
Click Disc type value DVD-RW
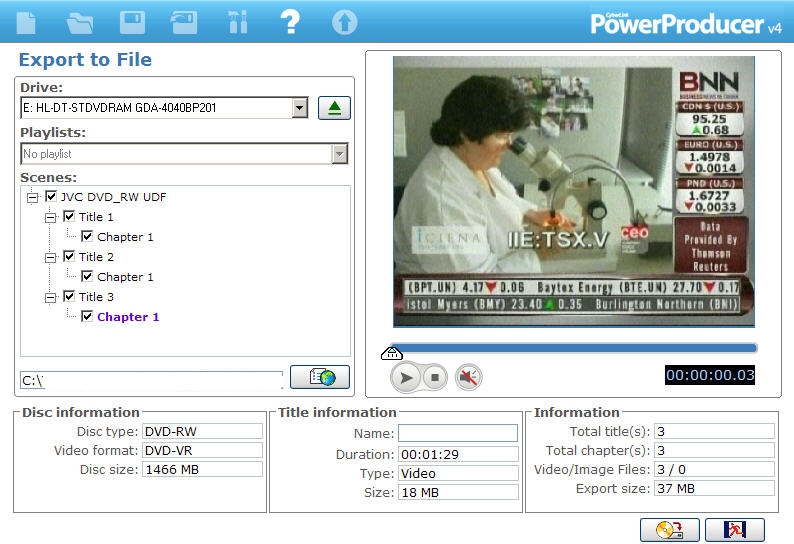[x=203, y=431]
